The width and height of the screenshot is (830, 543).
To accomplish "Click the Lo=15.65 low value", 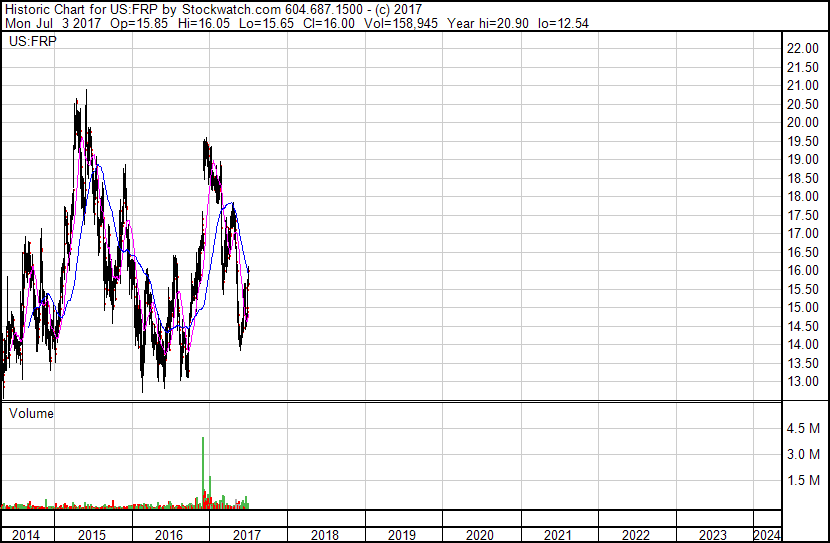I will [266, 23].
